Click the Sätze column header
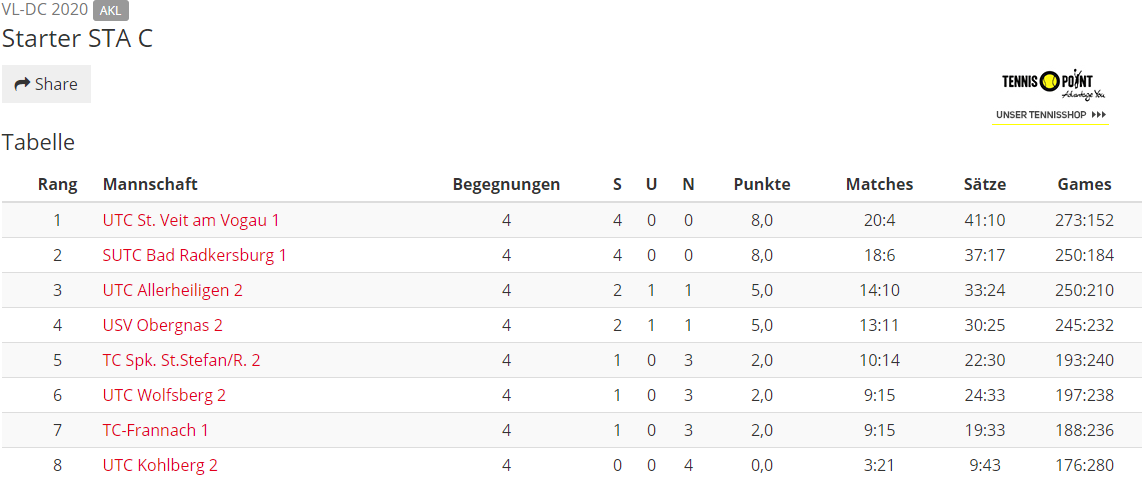Image resolution: width=1145 pixels, height=504 pixels. (x=984, y=184)
